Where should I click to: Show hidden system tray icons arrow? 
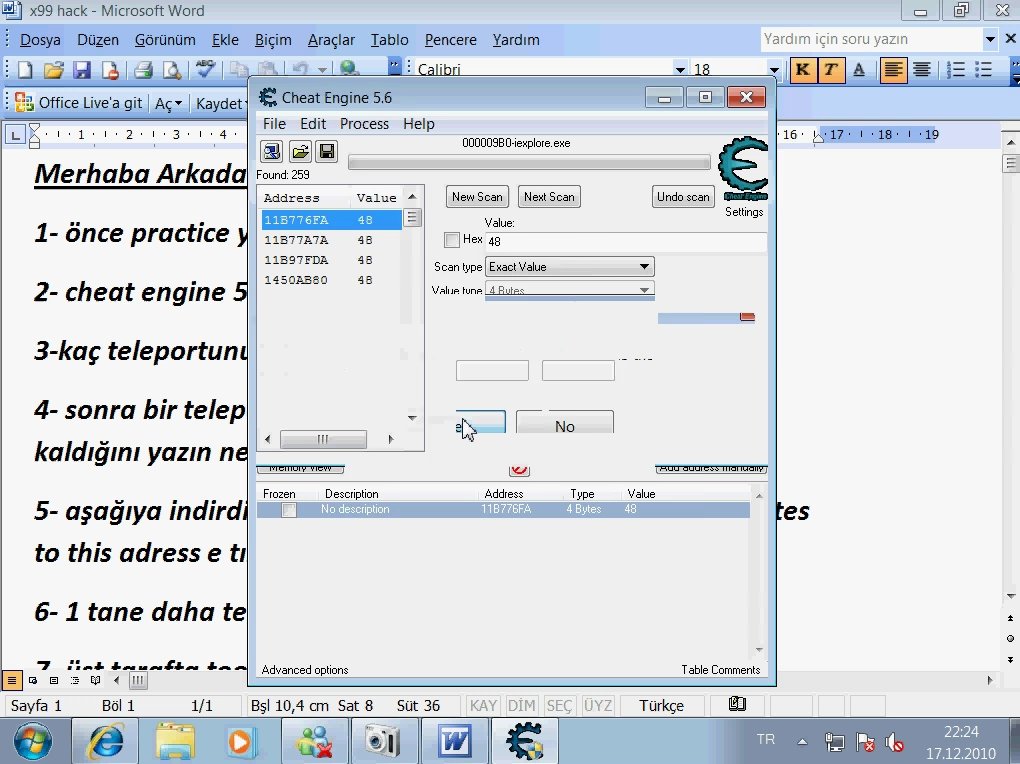click(802, 741)
